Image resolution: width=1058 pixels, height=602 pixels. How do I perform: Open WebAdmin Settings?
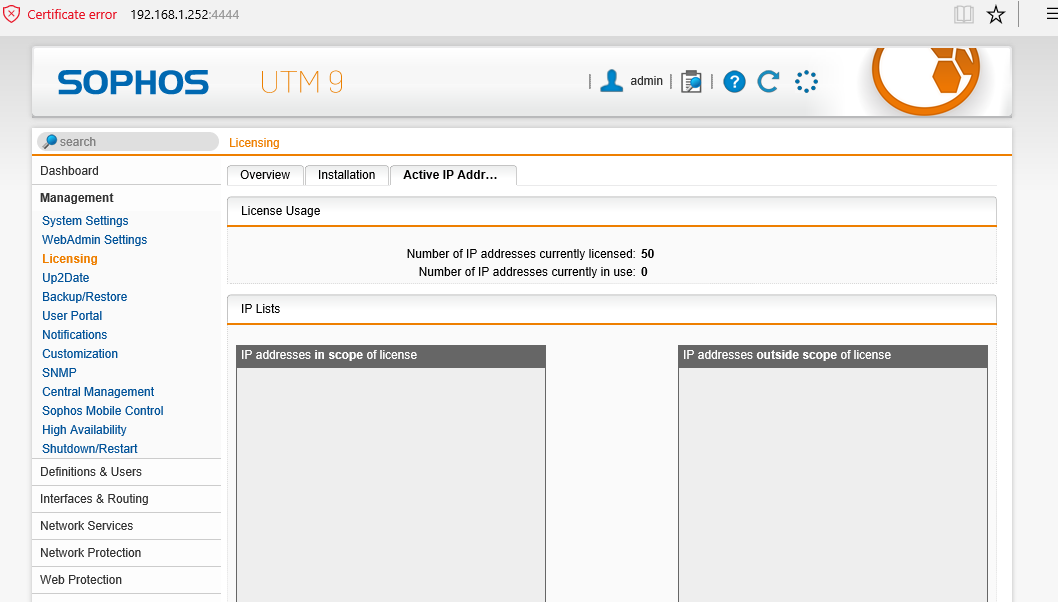click(94, 240)
